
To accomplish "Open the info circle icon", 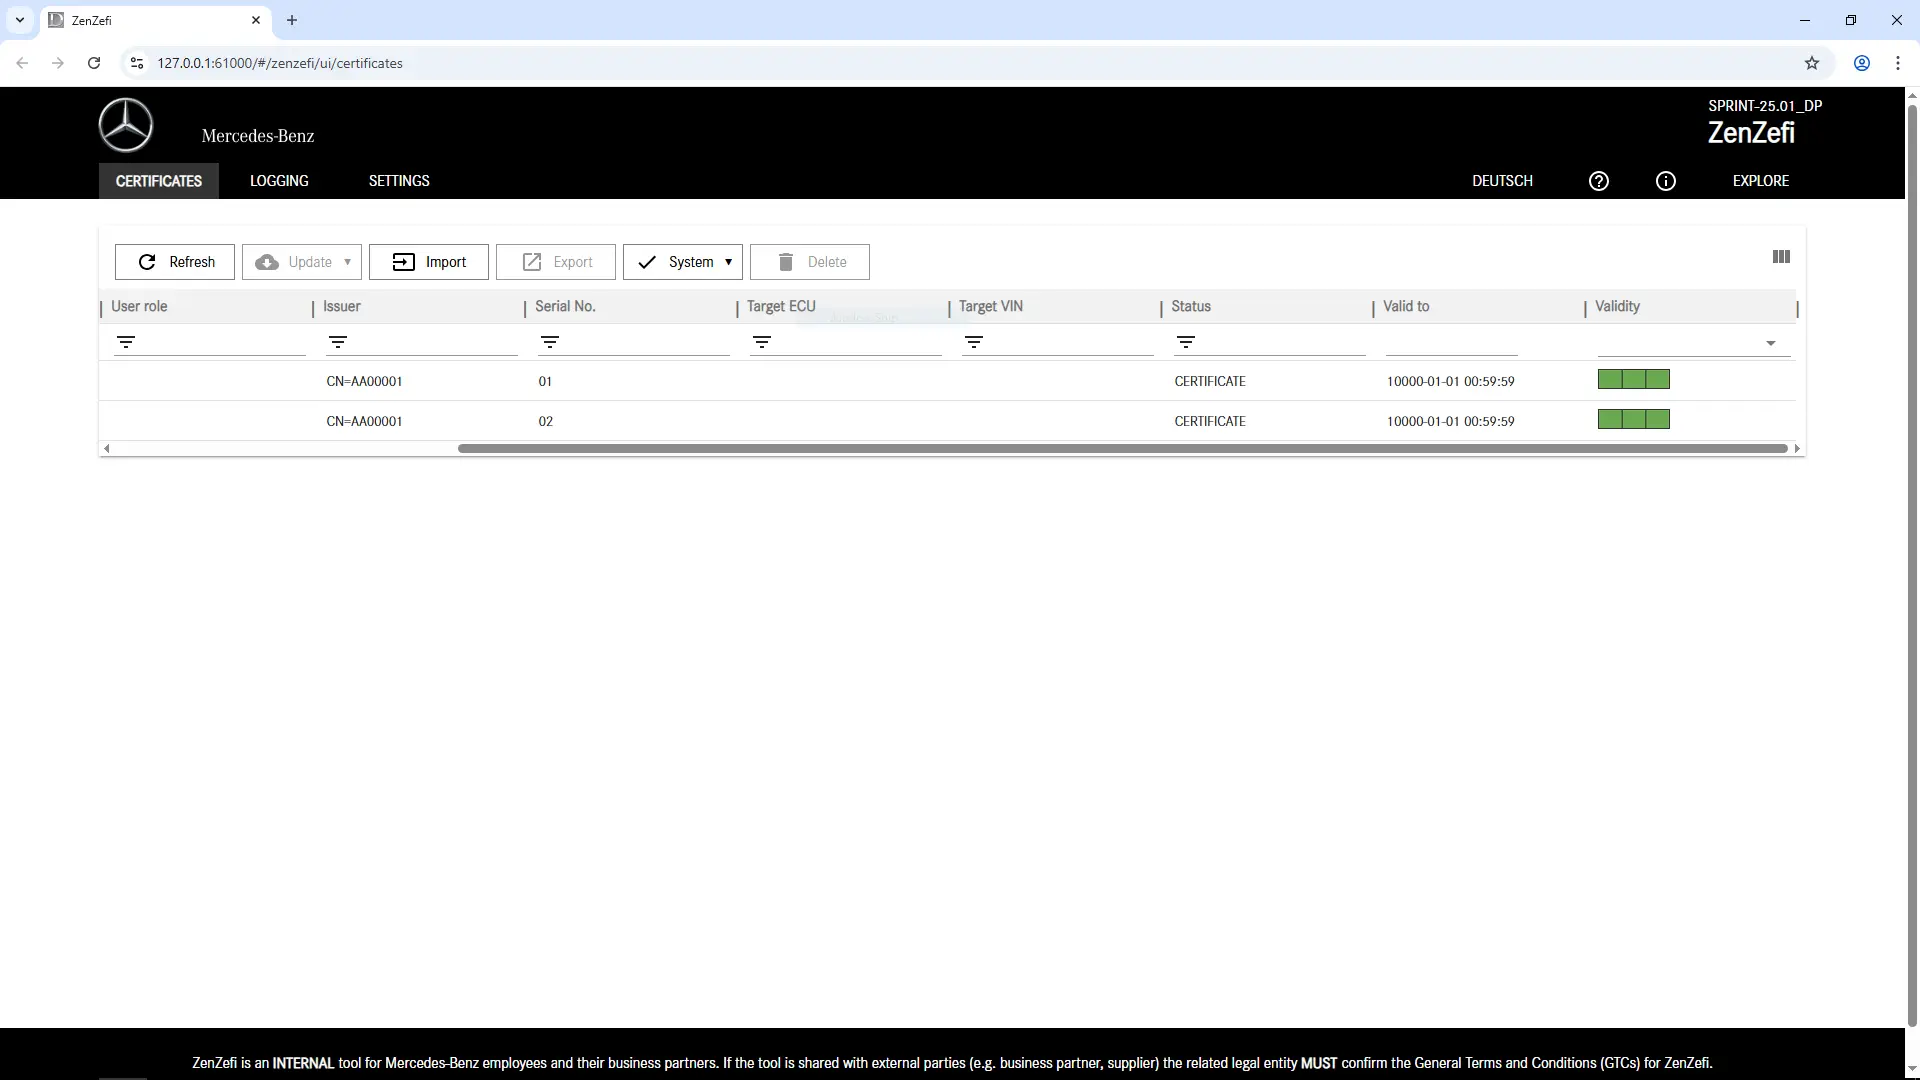I will (x=1665, y=181).
